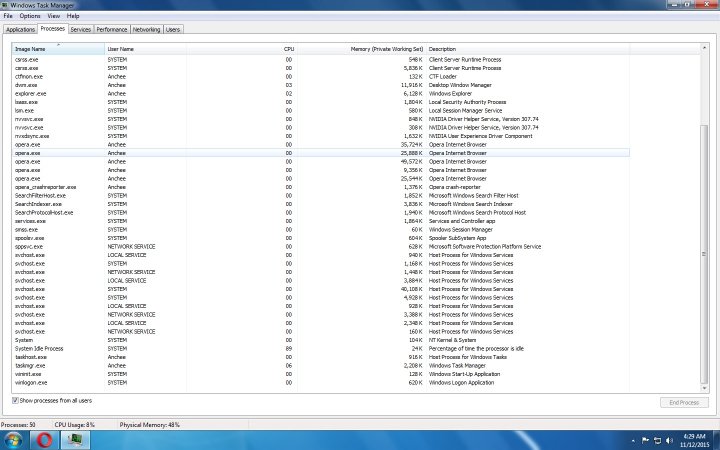Screen dimensions: 720x450
Task: Click the Action Center flag tray icon
Action: [x=645, y=440]
